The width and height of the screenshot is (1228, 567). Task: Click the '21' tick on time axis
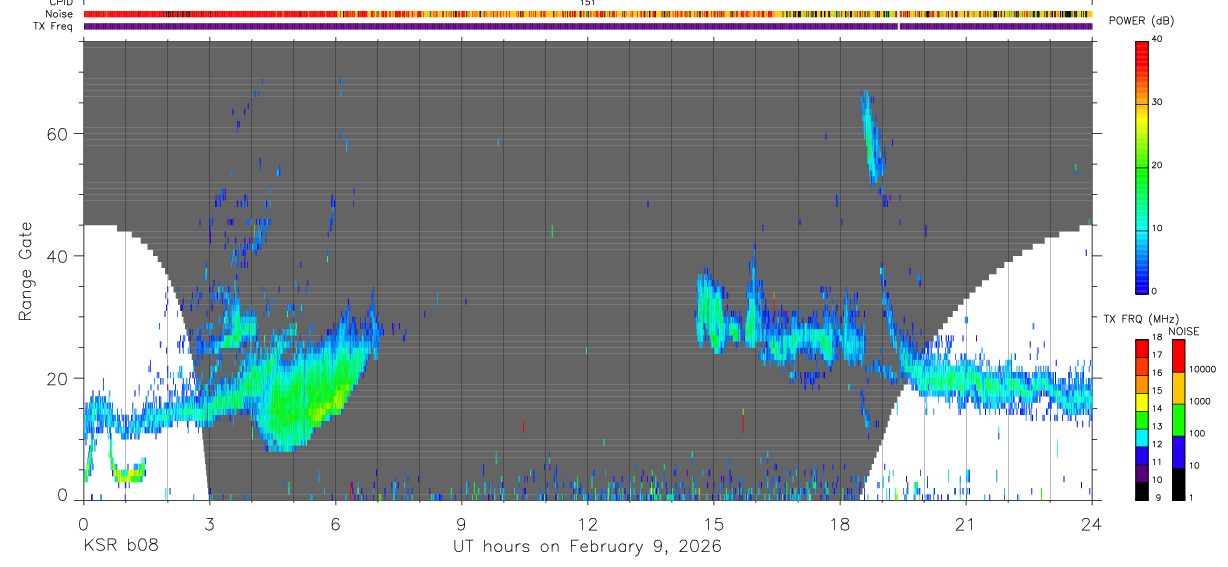pyautogui.click(x=965, y=522)
